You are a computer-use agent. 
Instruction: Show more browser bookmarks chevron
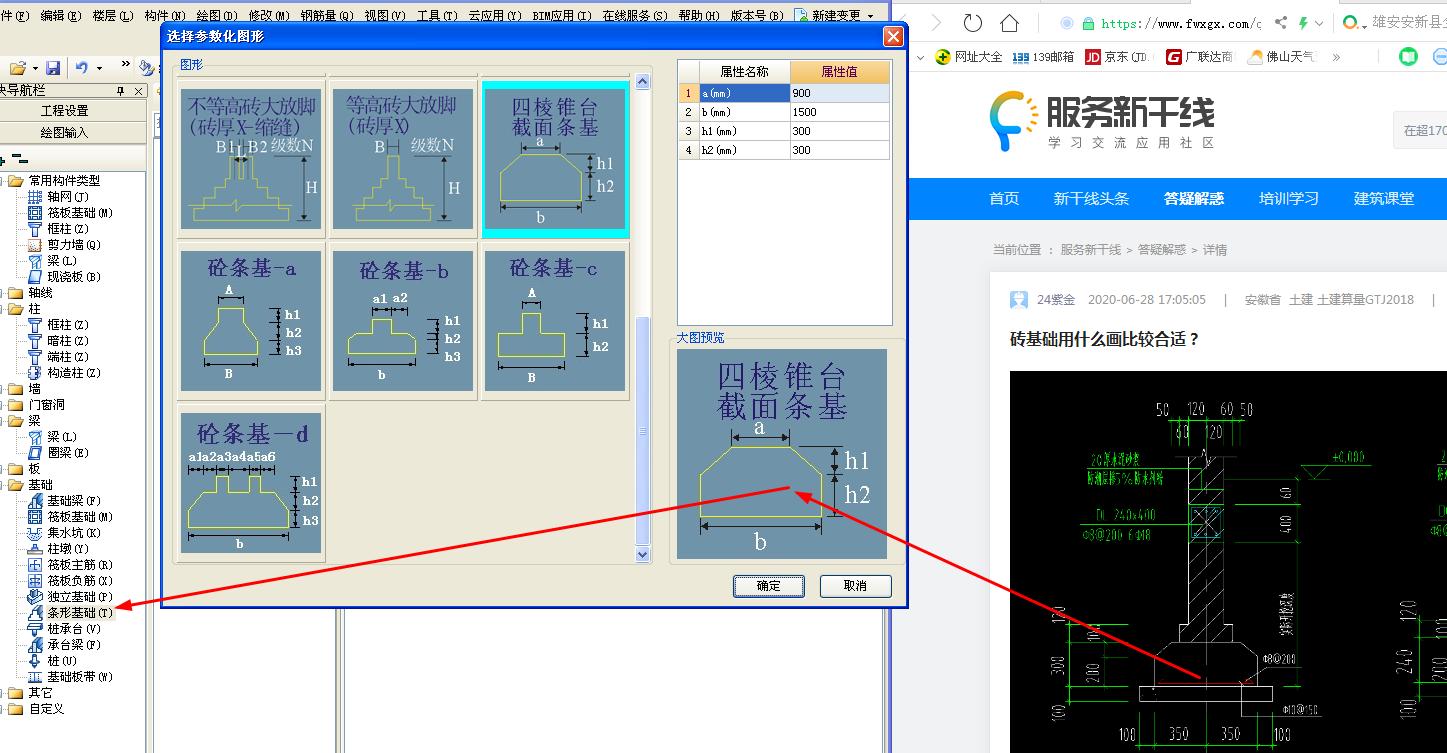point(1337,57)
